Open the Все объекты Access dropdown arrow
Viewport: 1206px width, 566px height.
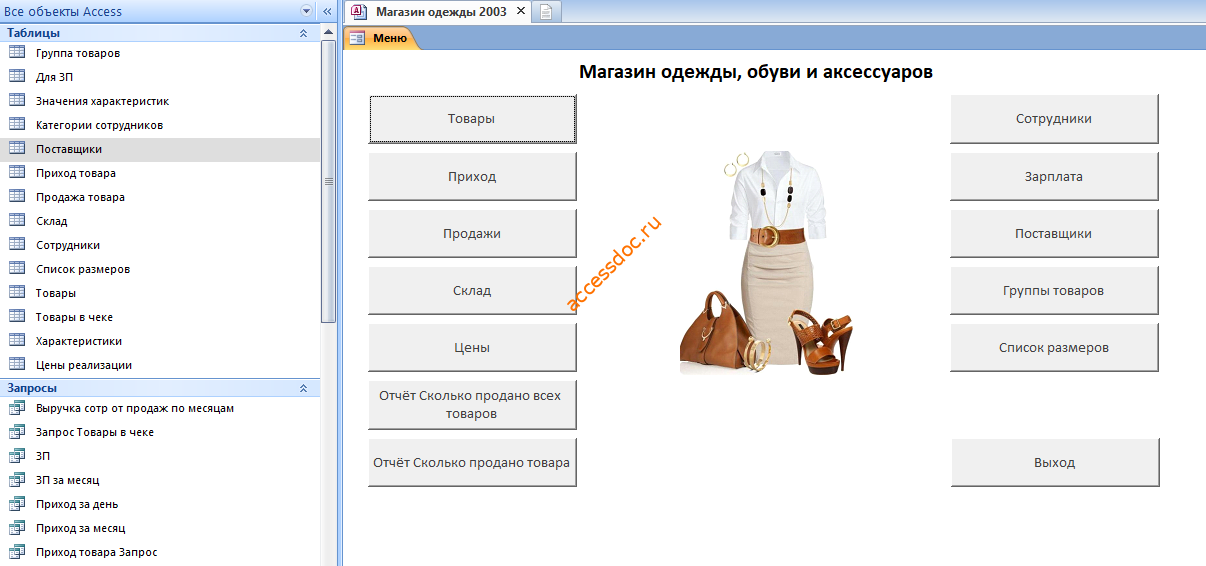tap(306, 11)
